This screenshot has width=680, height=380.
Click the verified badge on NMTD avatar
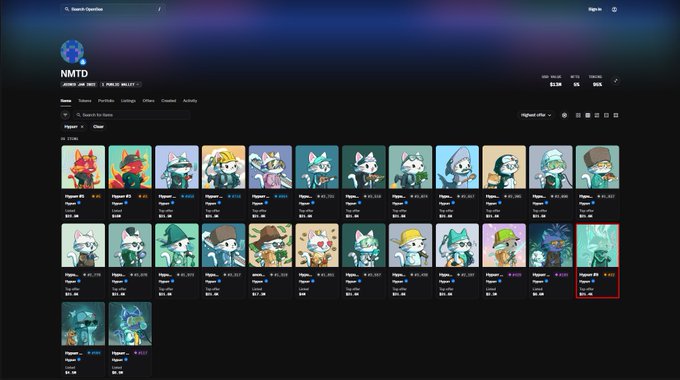coord(83,62)
